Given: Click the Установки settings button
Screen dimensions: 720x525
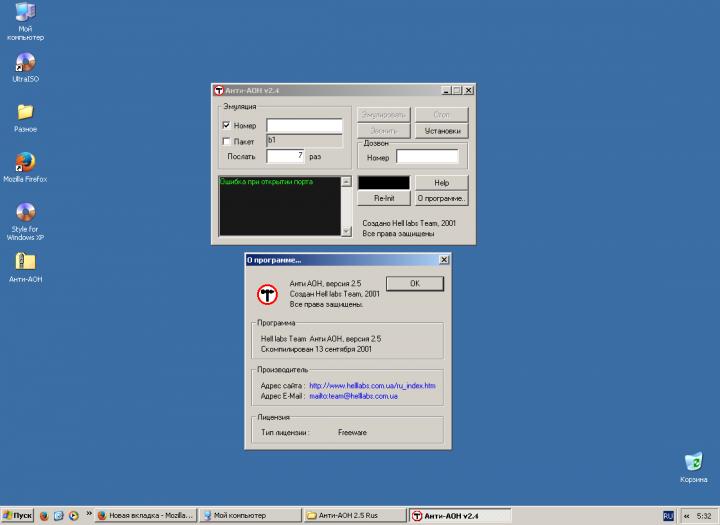Looking at the screenshot, I should click(442, 131).
